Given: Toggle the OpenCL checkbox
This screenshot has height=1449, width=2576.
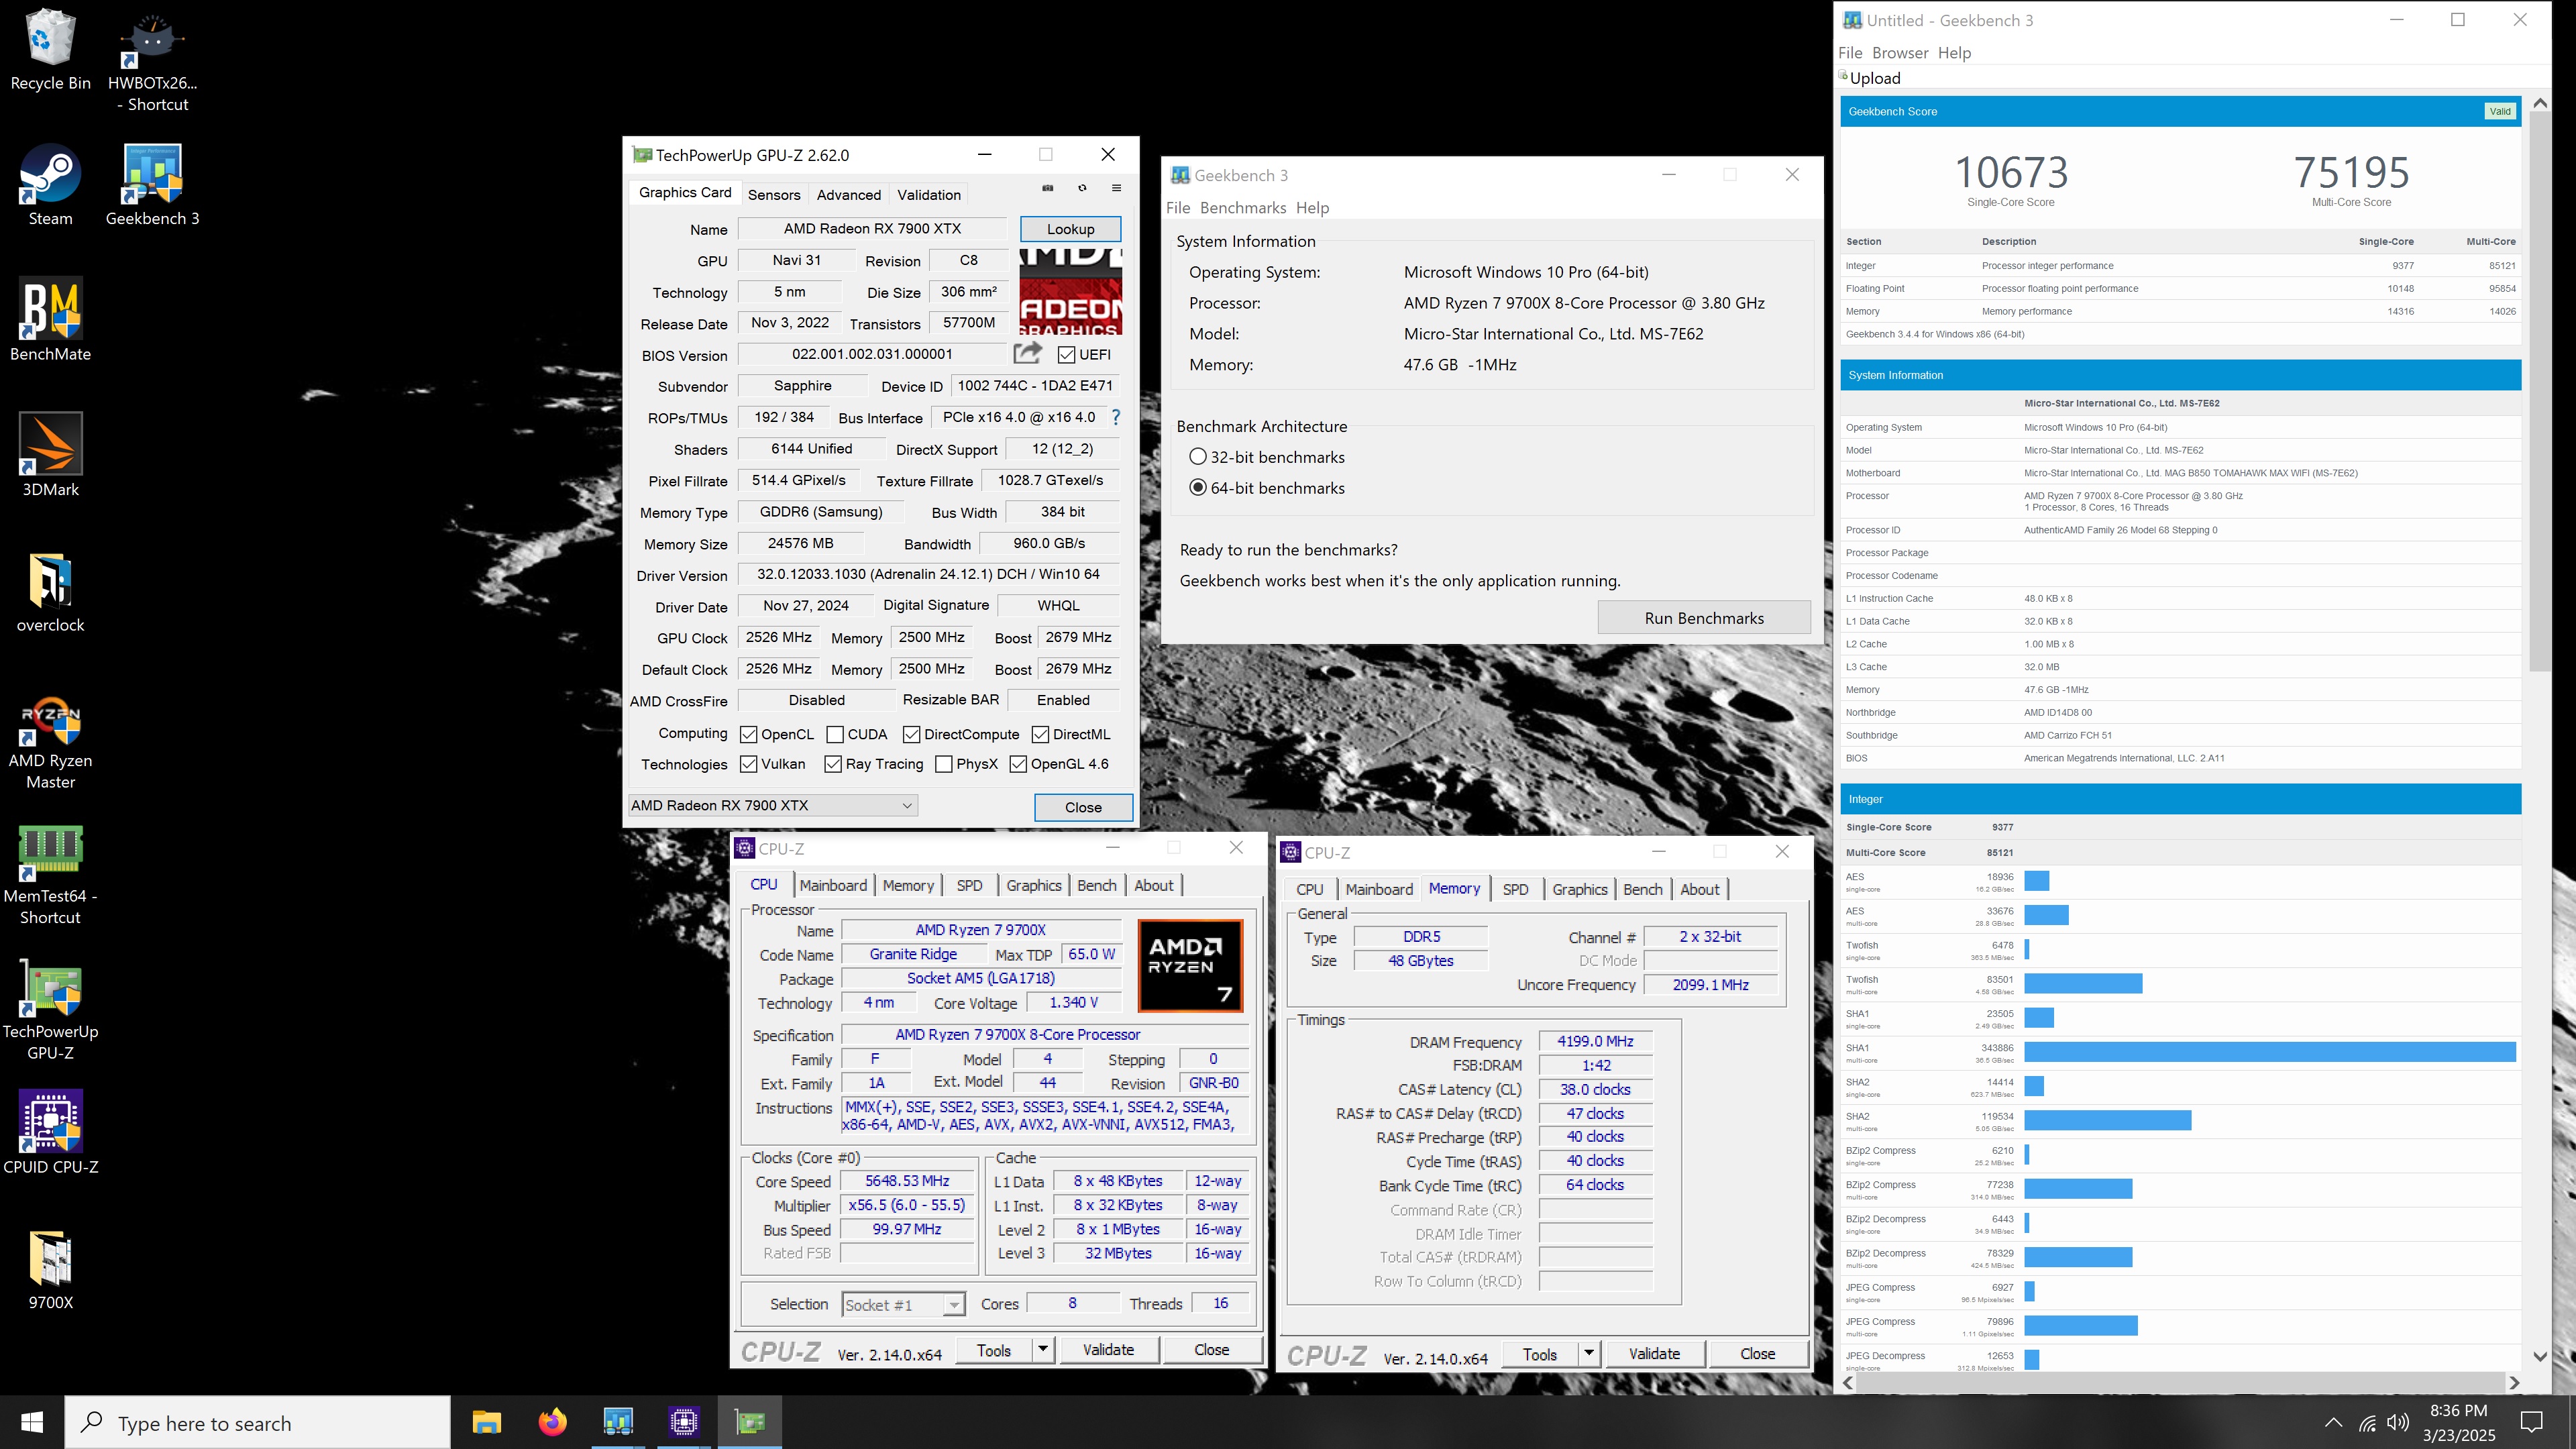Looking at the screenshot, I should pyautogui.click(x=748, y=735).
